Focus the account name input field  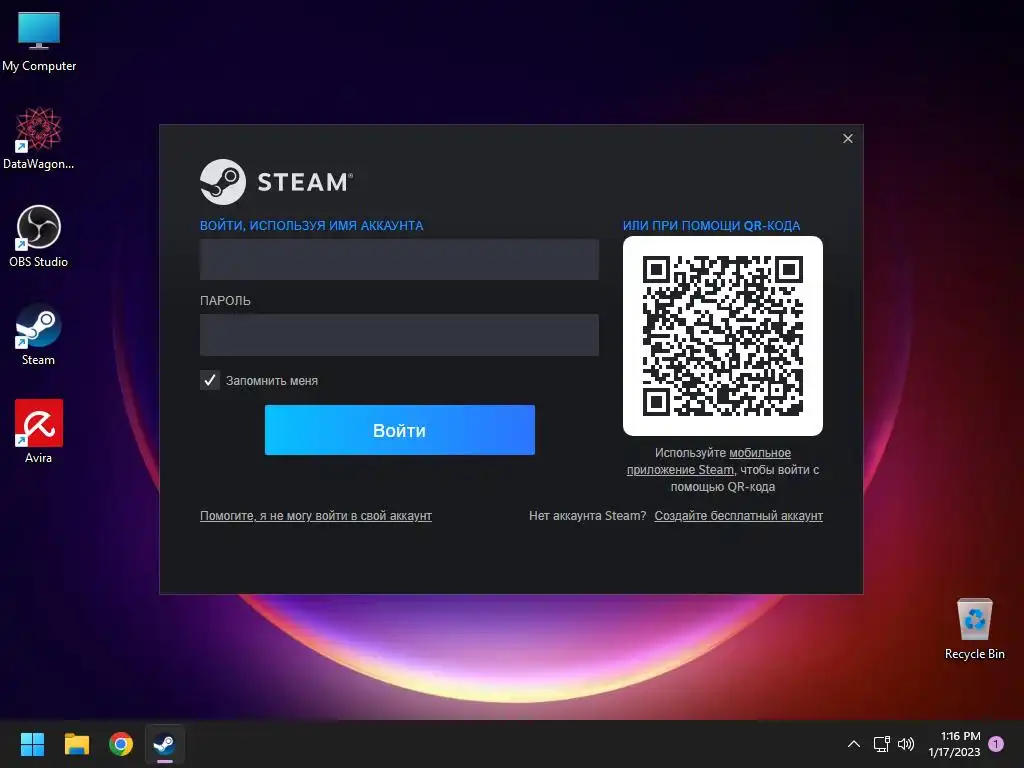(x=399, y=259)
